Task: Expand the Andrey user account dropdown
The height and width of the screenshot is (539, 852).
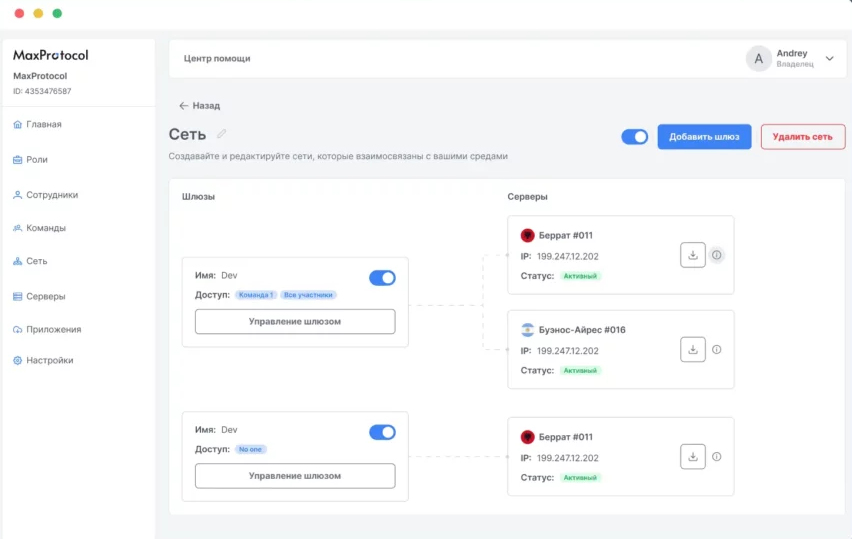Action: pyautogui.click(x=829, y=59)
